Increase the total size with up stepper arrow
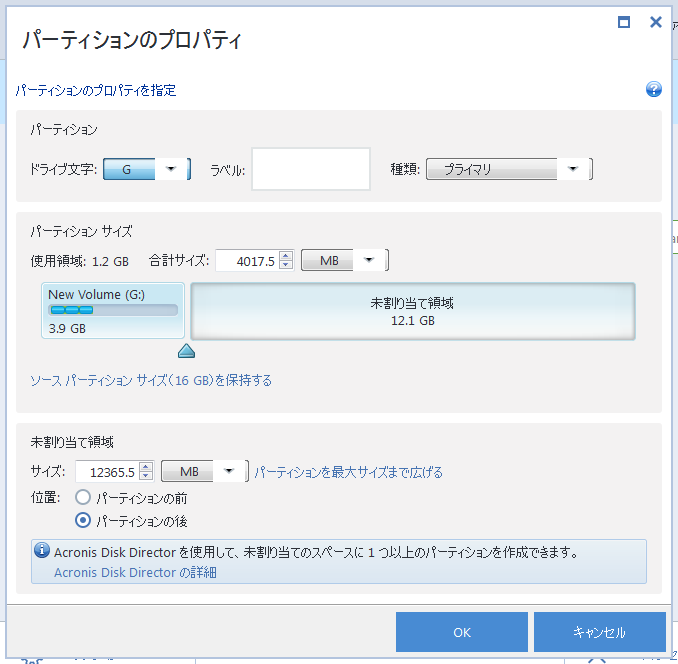 tap(286, 255)
